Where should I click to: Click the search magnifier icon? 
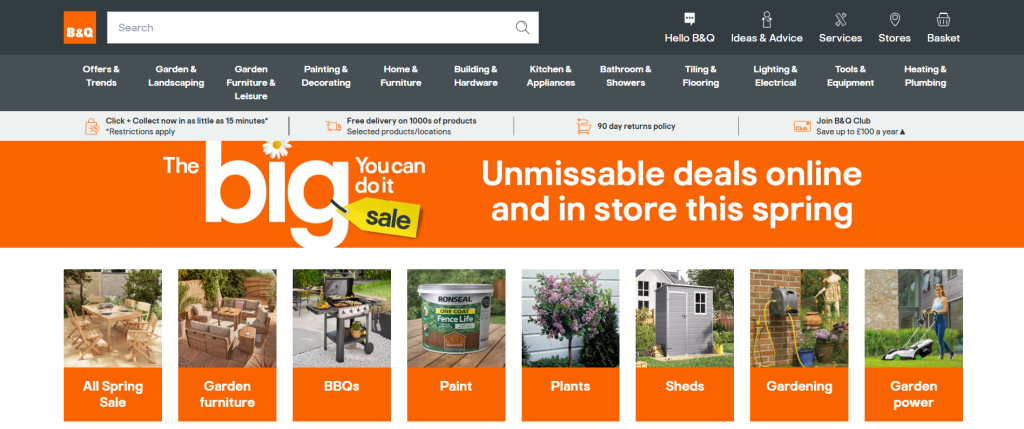(522, 27)
